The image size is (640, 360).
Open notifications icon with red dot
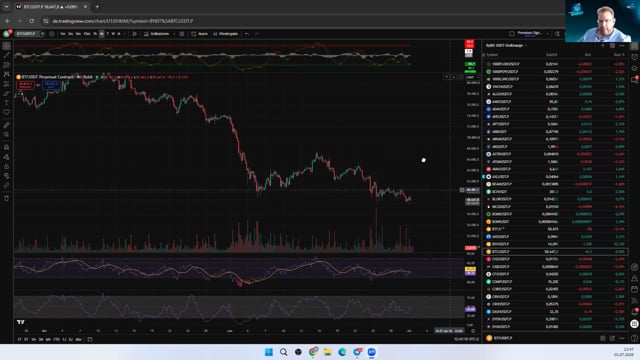tap(634, 311)
